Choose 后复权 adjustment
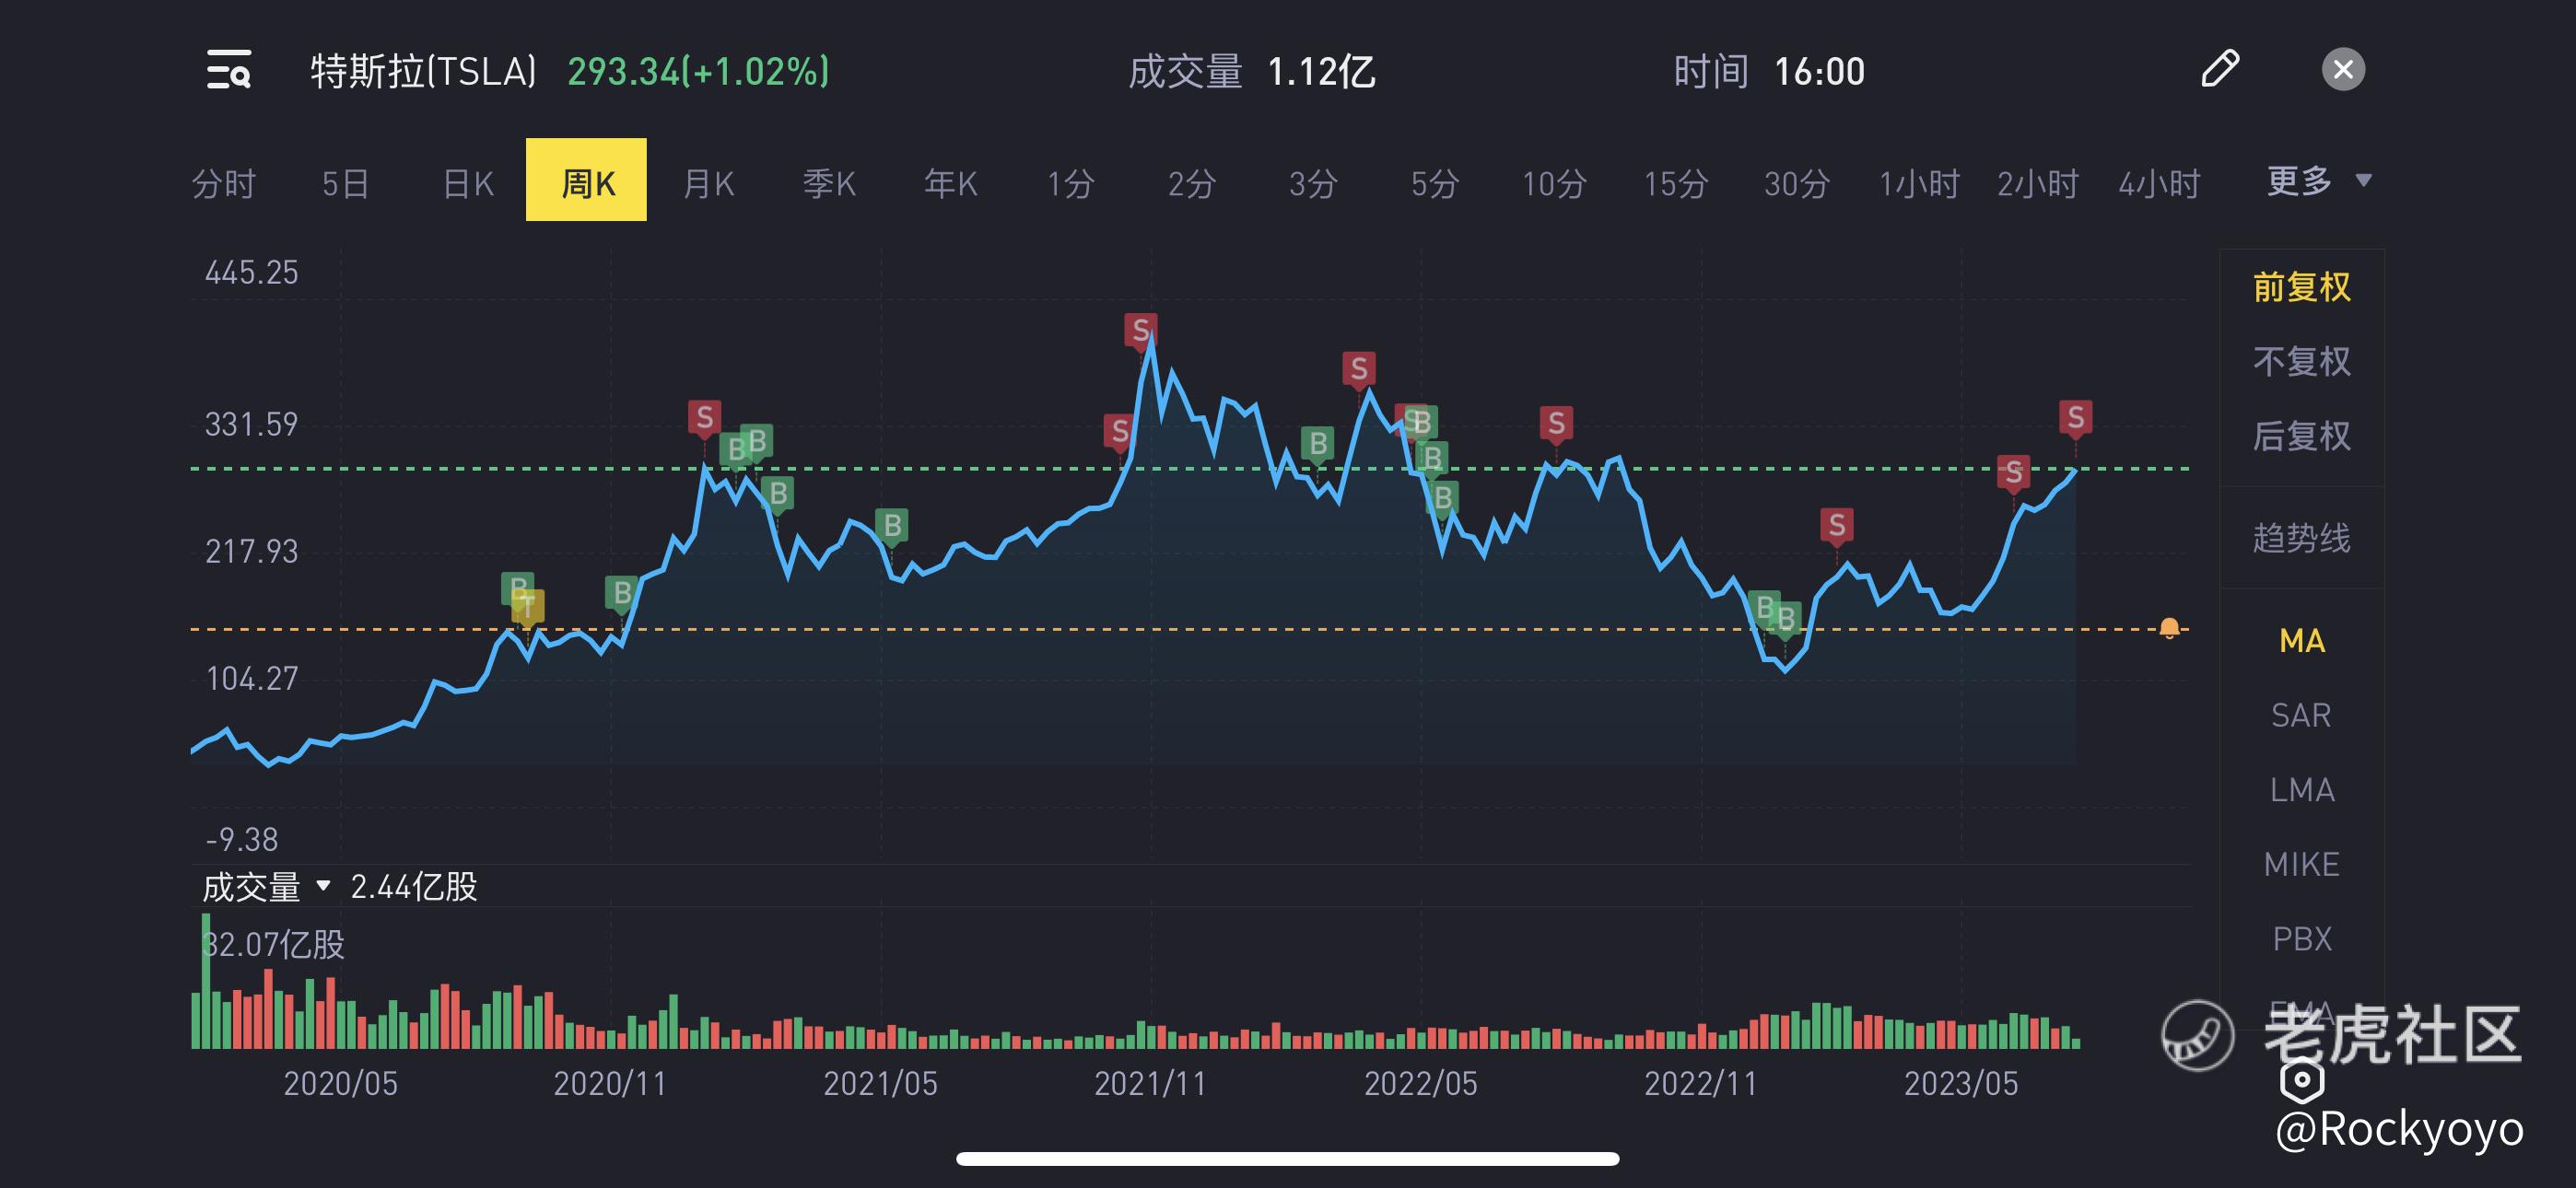Image resolution: width=2576 pixels, height=1188 pixels. tap(2302, 436)
